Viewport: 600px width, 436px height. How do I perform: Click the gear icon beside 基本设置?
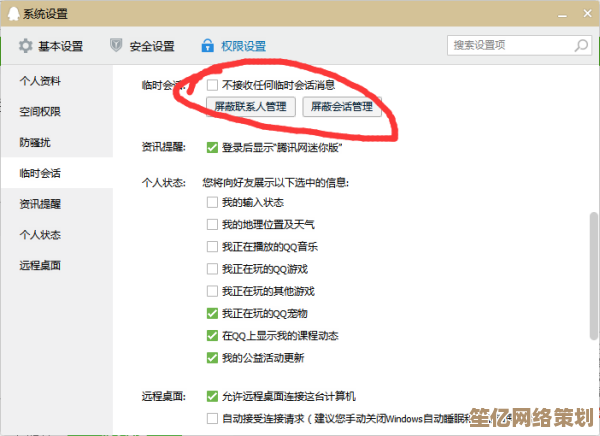[23, 46]
